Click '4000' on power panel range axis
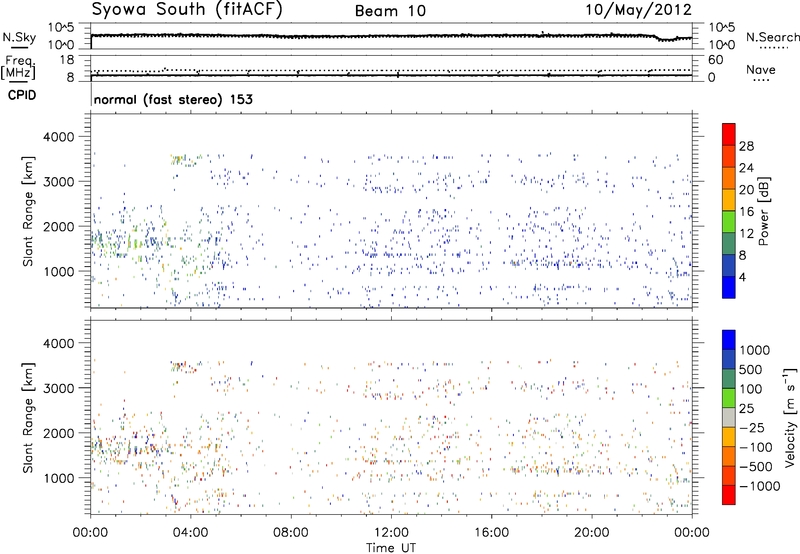 58,137
